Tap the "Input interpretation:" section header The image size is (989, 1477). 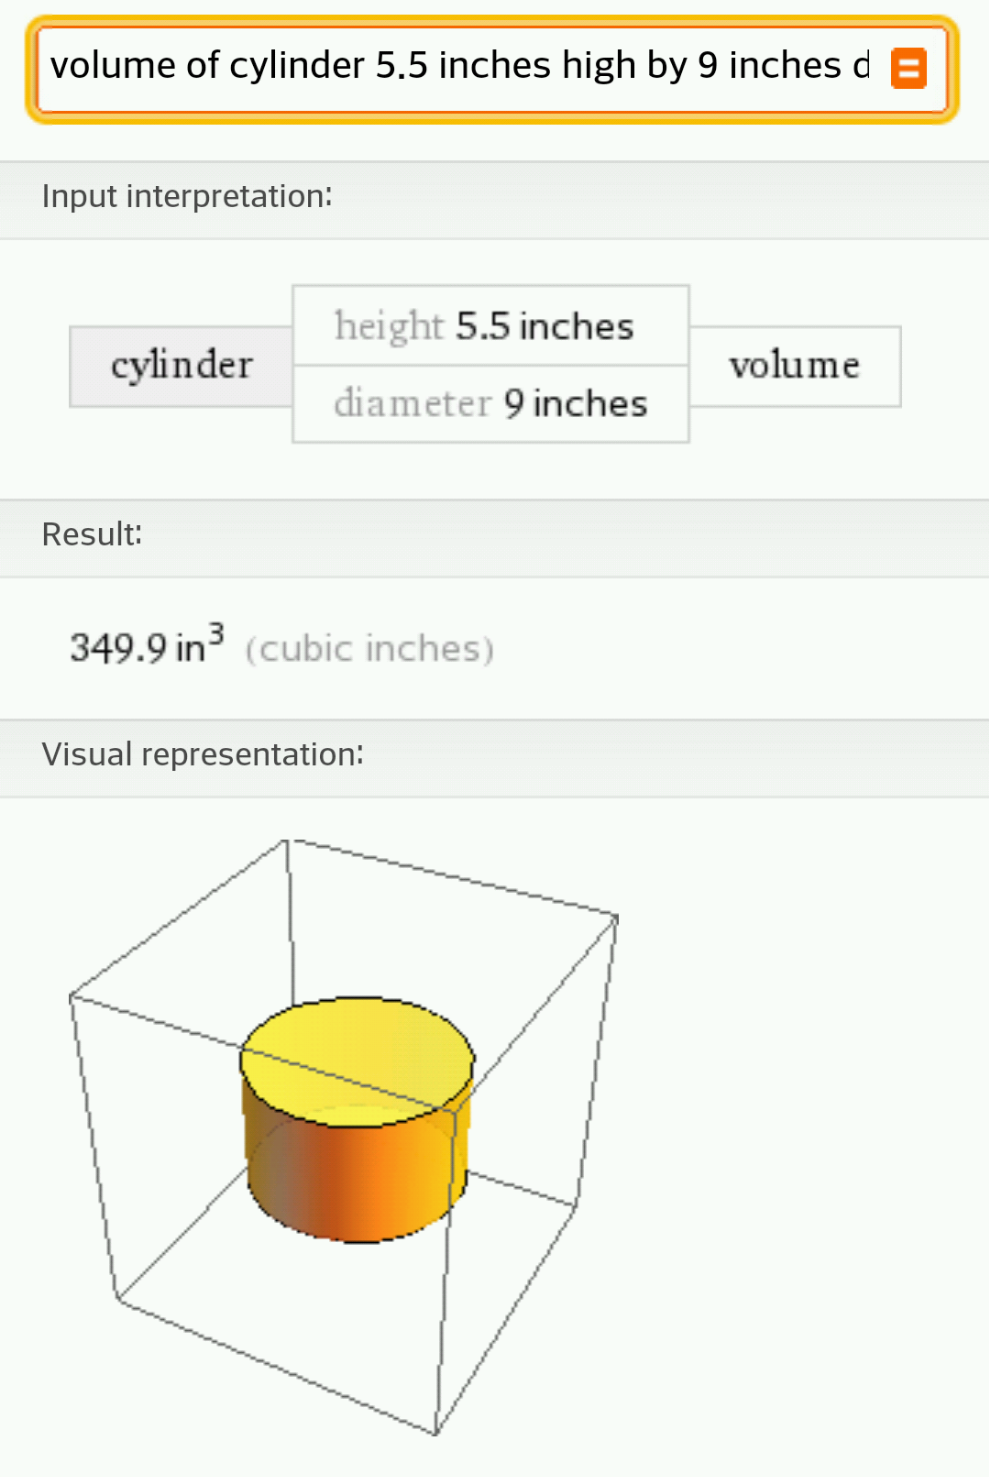pyautogui.click(x=187, y=197)
